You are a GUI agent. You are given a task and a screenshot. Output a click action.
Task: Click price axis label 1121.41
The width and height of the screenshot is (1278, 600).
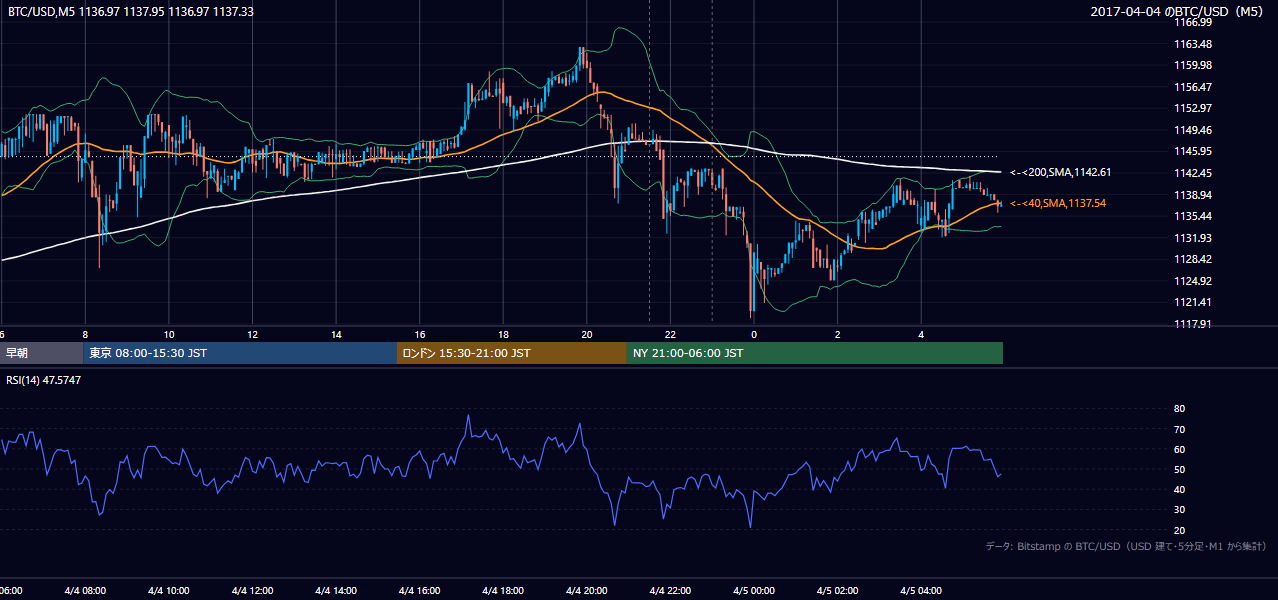tap(1193, 302)
